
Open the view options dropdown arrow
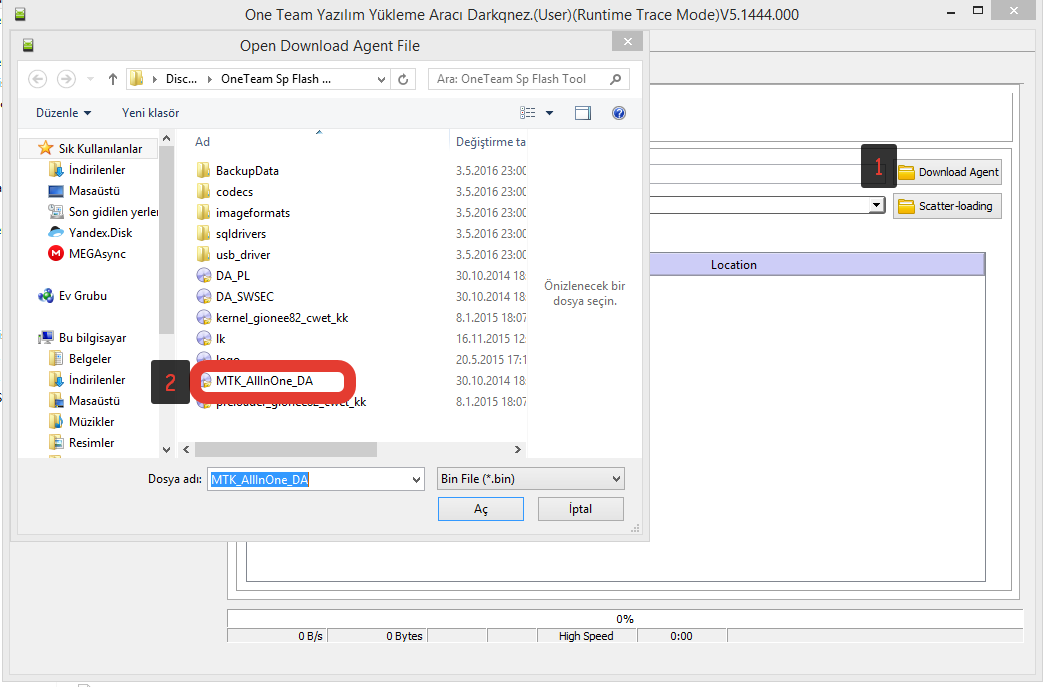[549, 113]
